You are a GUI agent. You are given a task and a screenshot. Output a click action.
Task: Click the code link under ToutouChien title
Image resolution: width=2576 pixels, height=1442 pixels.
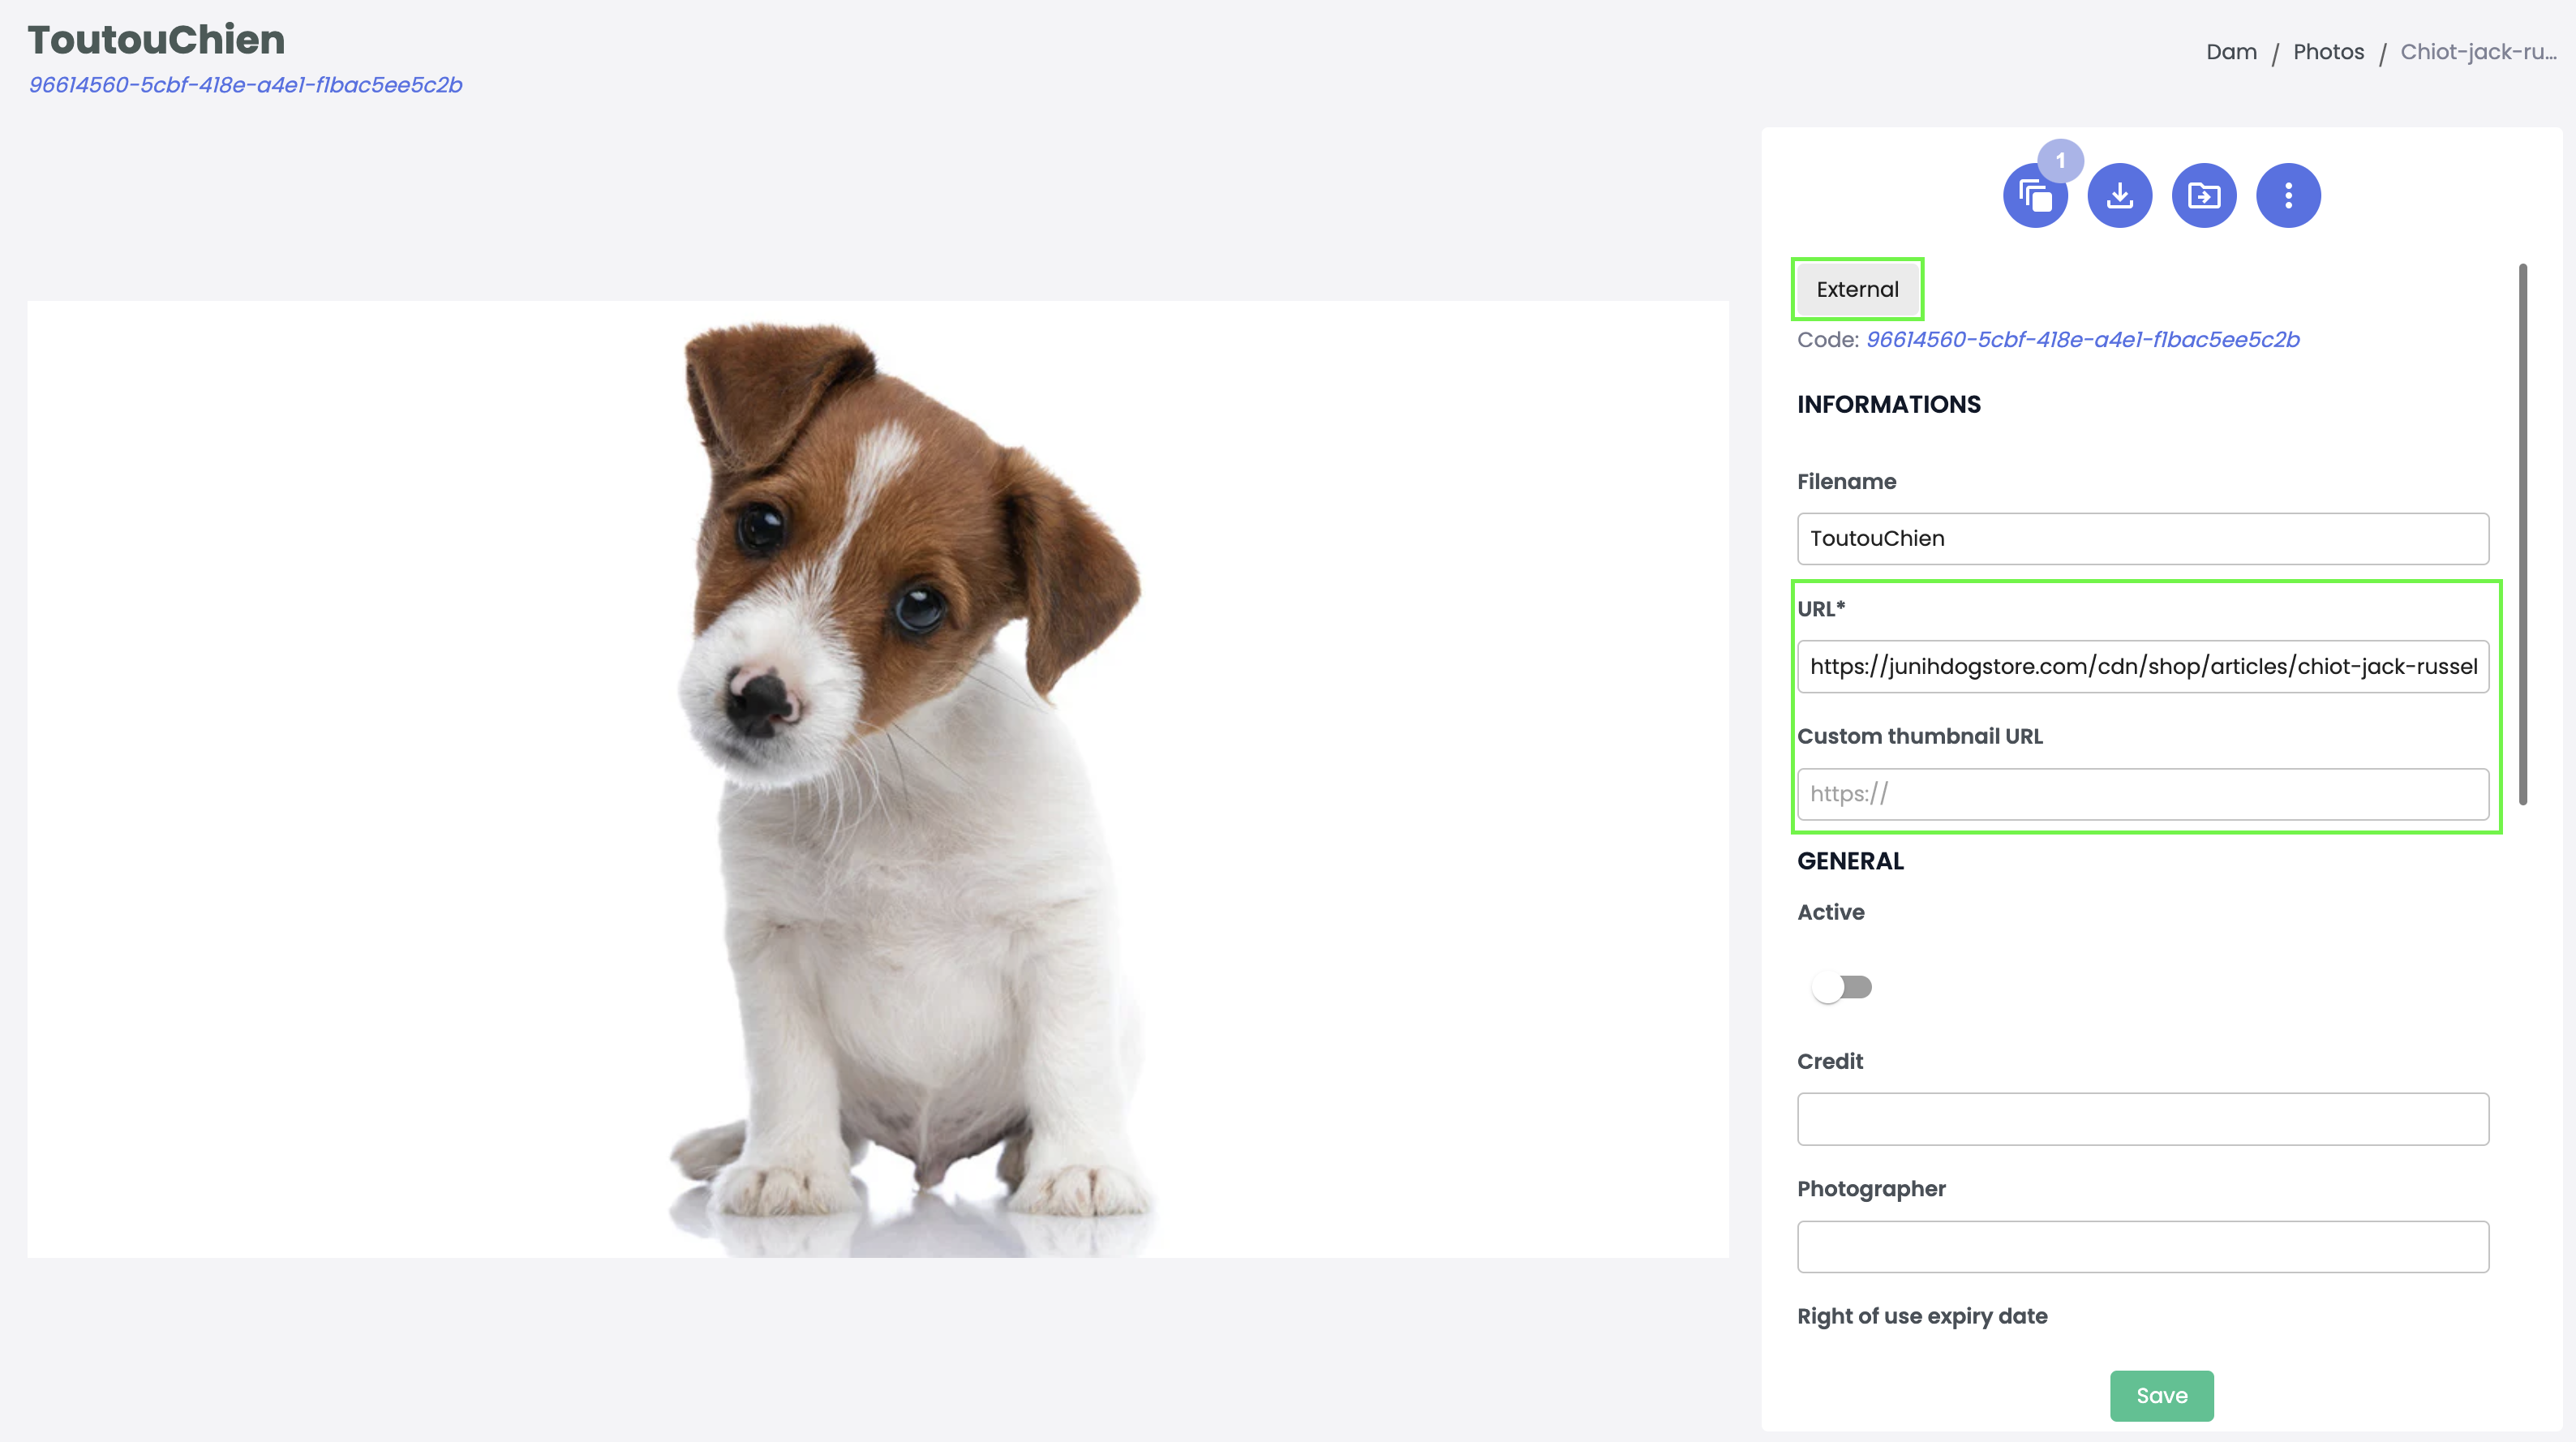pyautogui.click(x=245, y=85)
